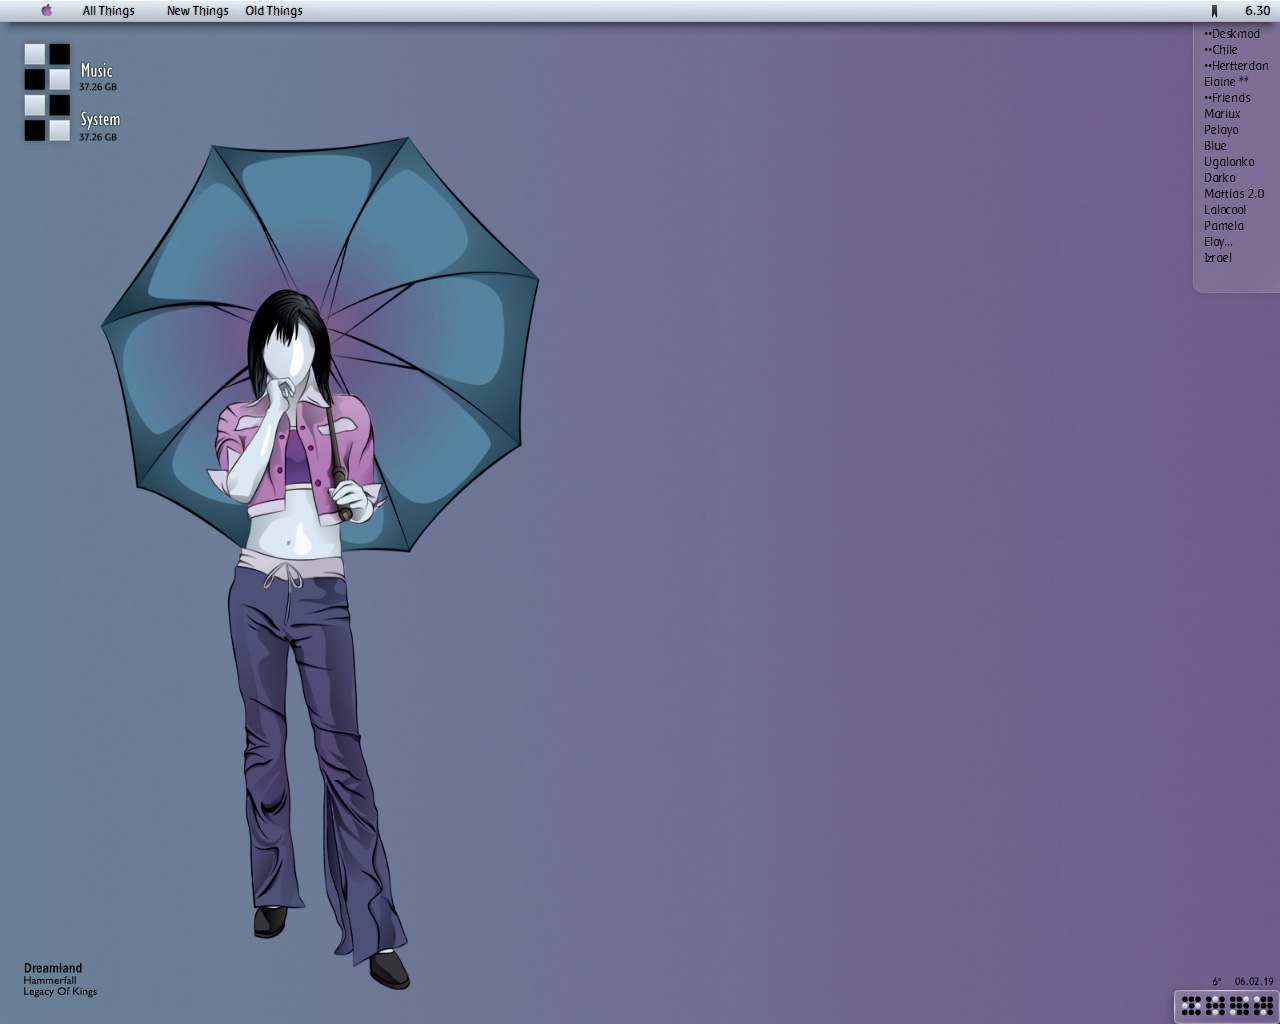Select the Music drive label
The height and width of the screenshot is (1024, 1280).
tap(97, 71)
